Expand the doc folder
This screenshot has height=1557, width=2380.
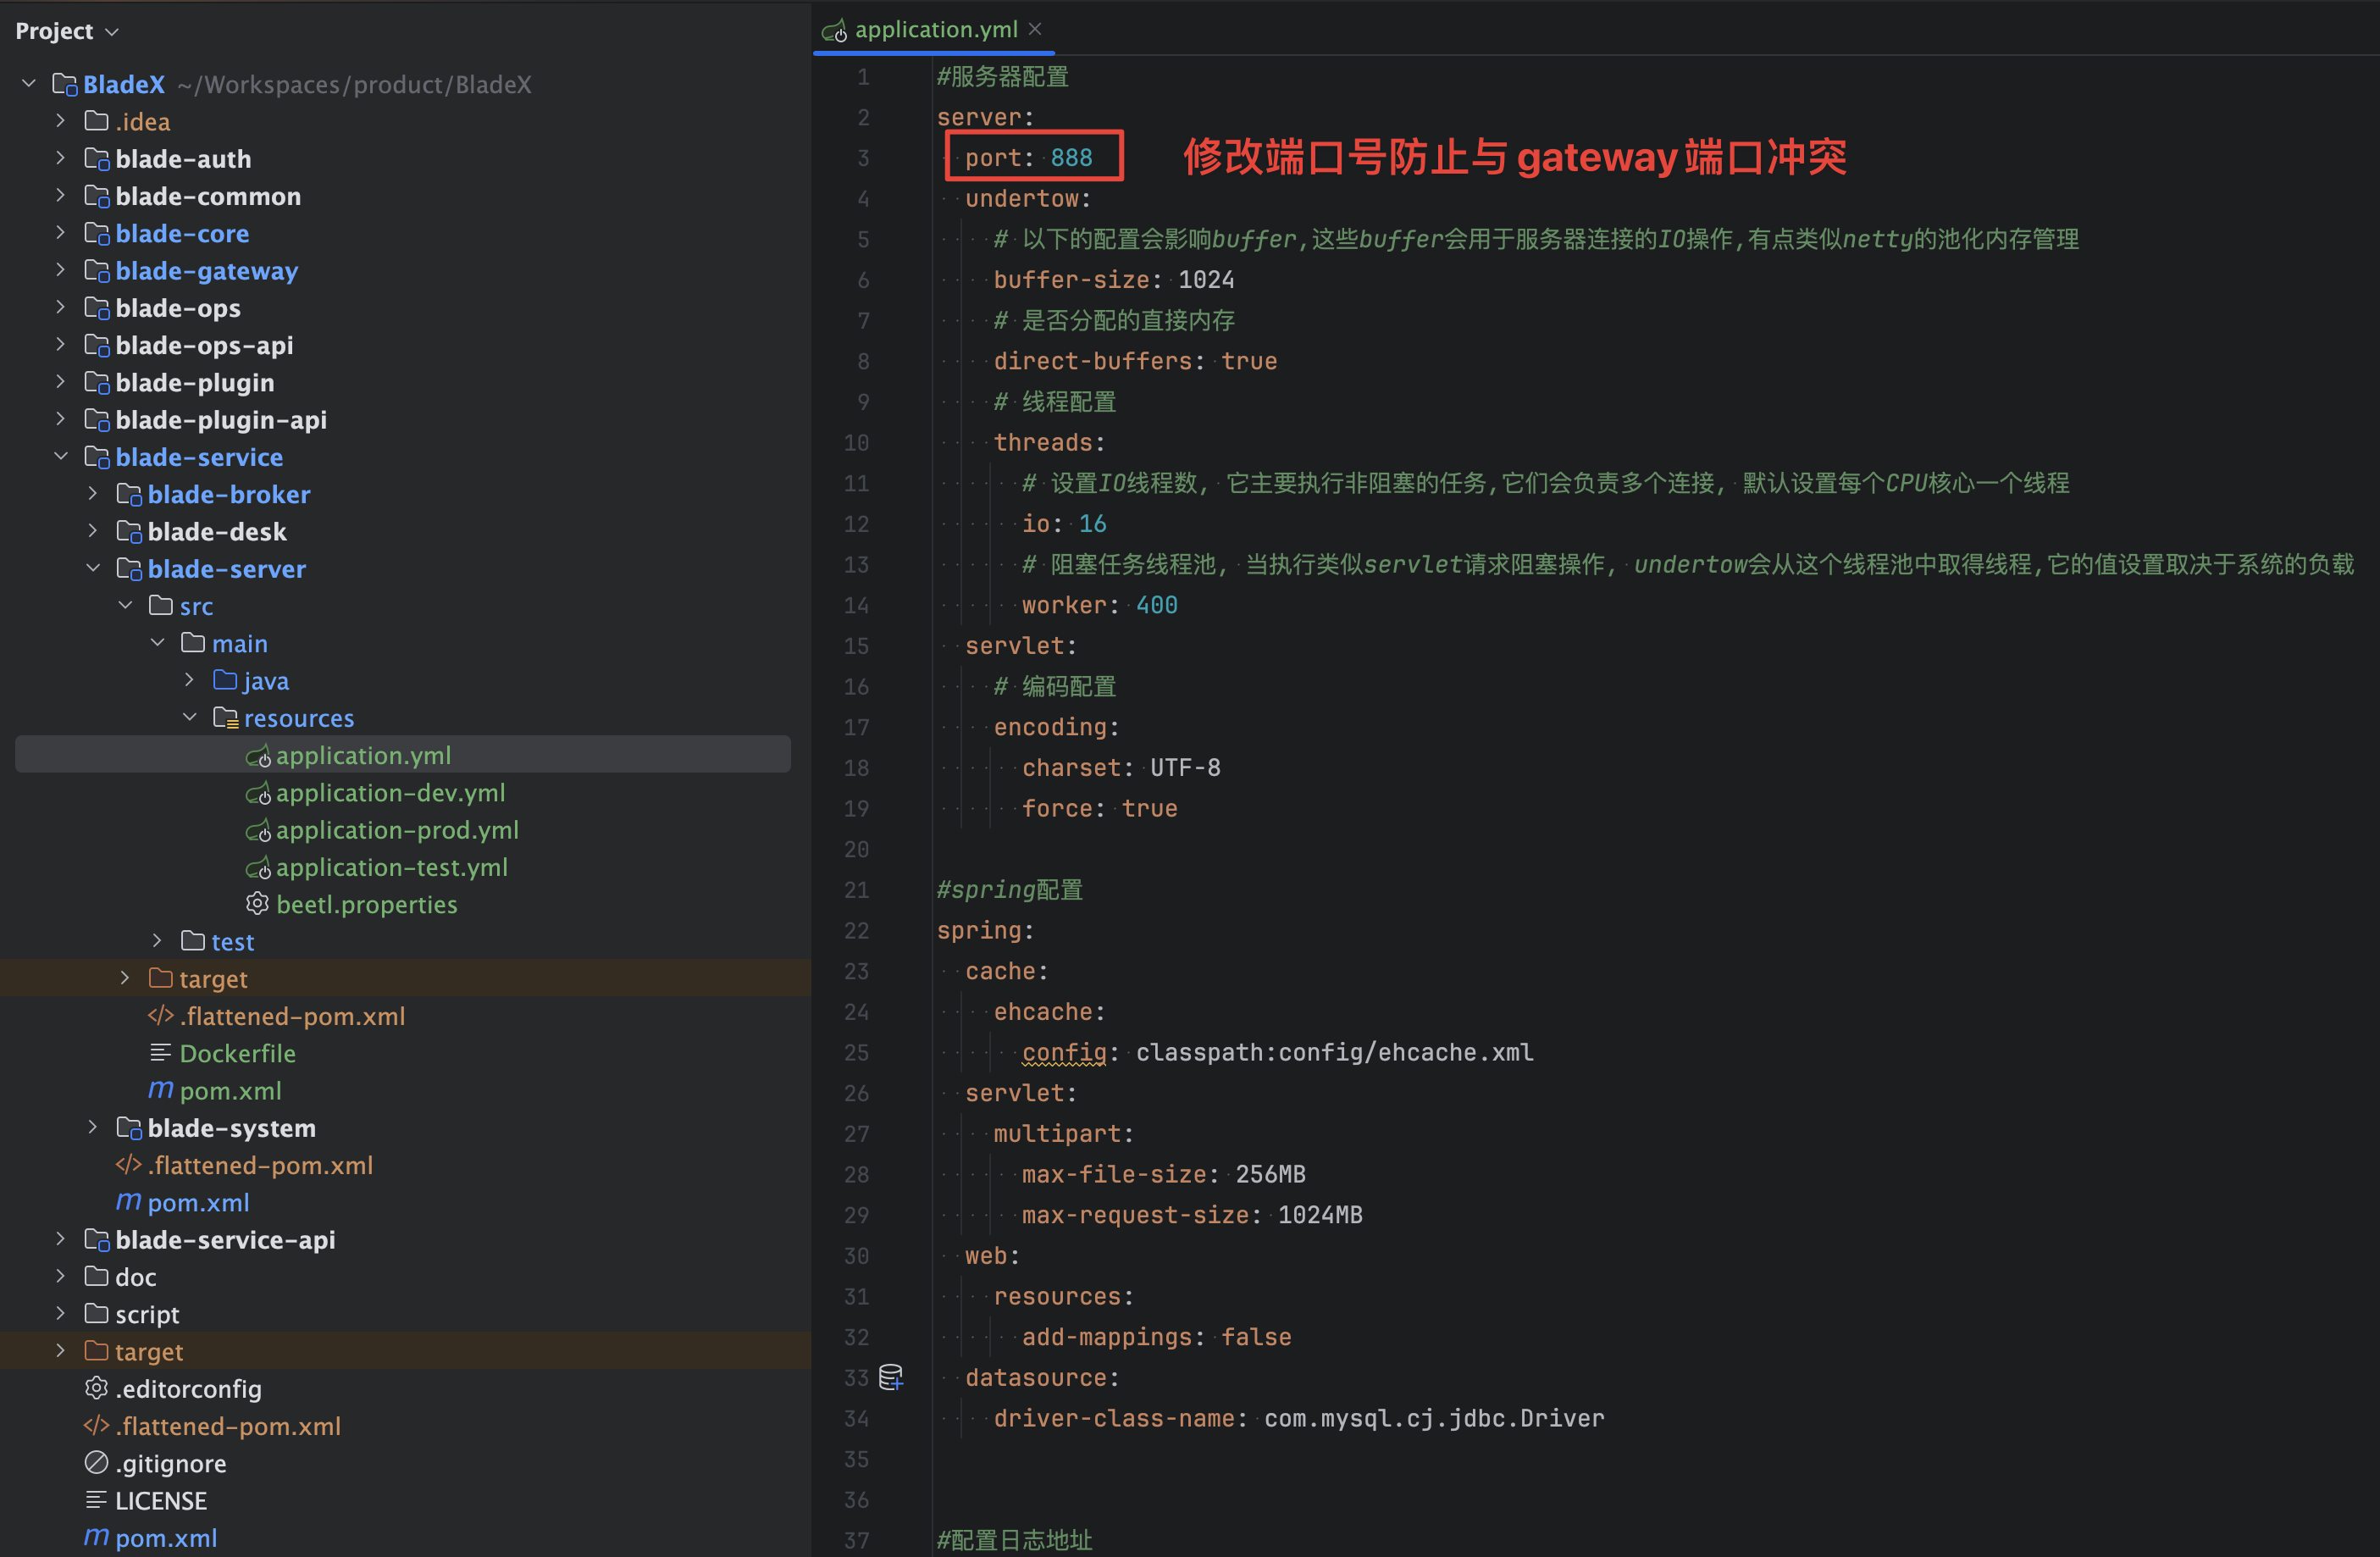[x=61, y=1276]
